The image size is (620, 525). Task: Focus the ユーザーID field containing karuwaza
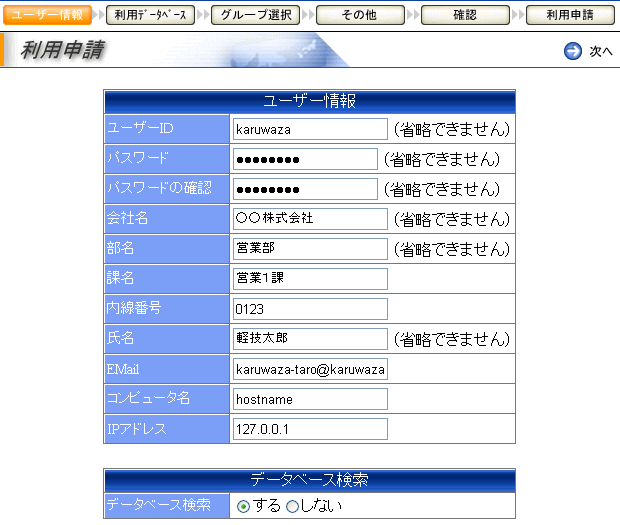[310, 129]
